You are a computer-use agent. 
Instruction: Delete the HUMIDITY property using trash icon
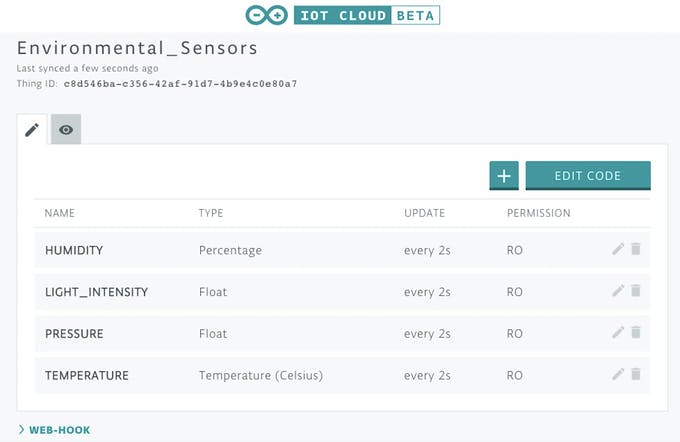coord(636,249)
